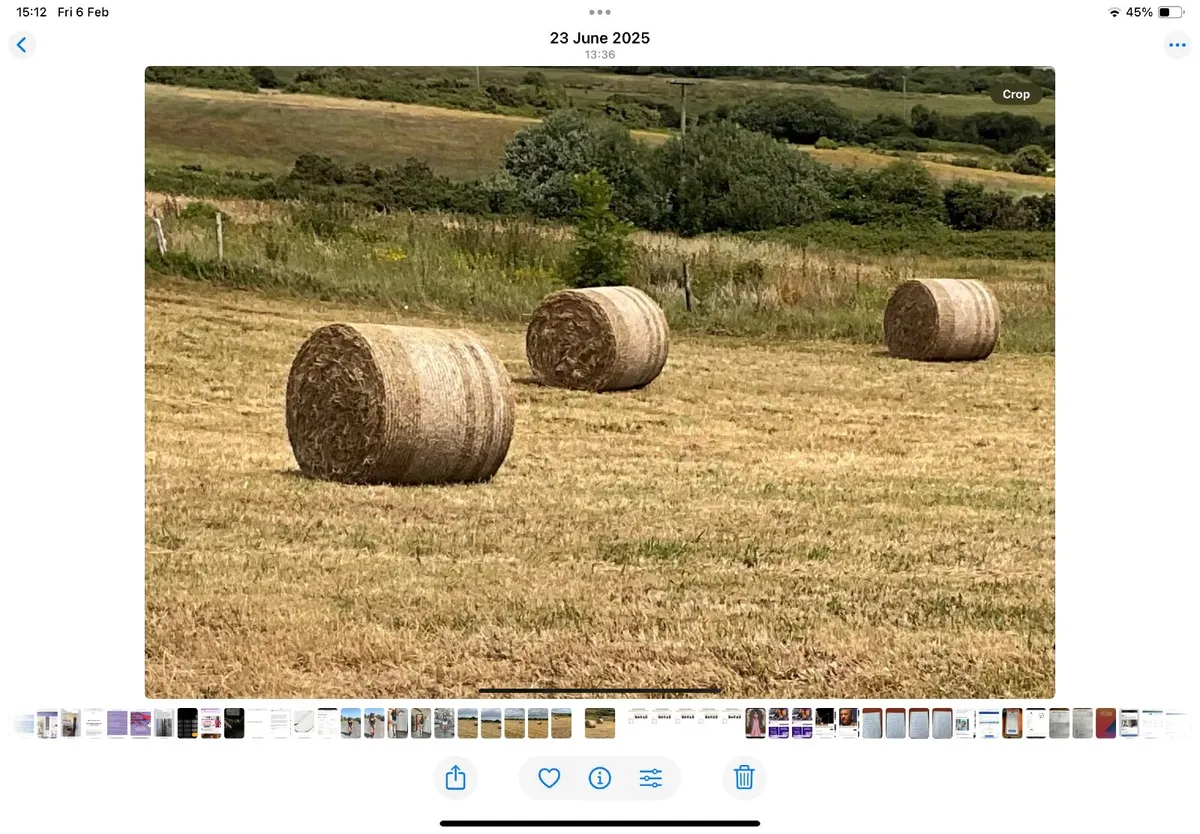The height and width of the screenshot is (834, 1200).
Task: View info about this photo
Action: coord(599,777)
